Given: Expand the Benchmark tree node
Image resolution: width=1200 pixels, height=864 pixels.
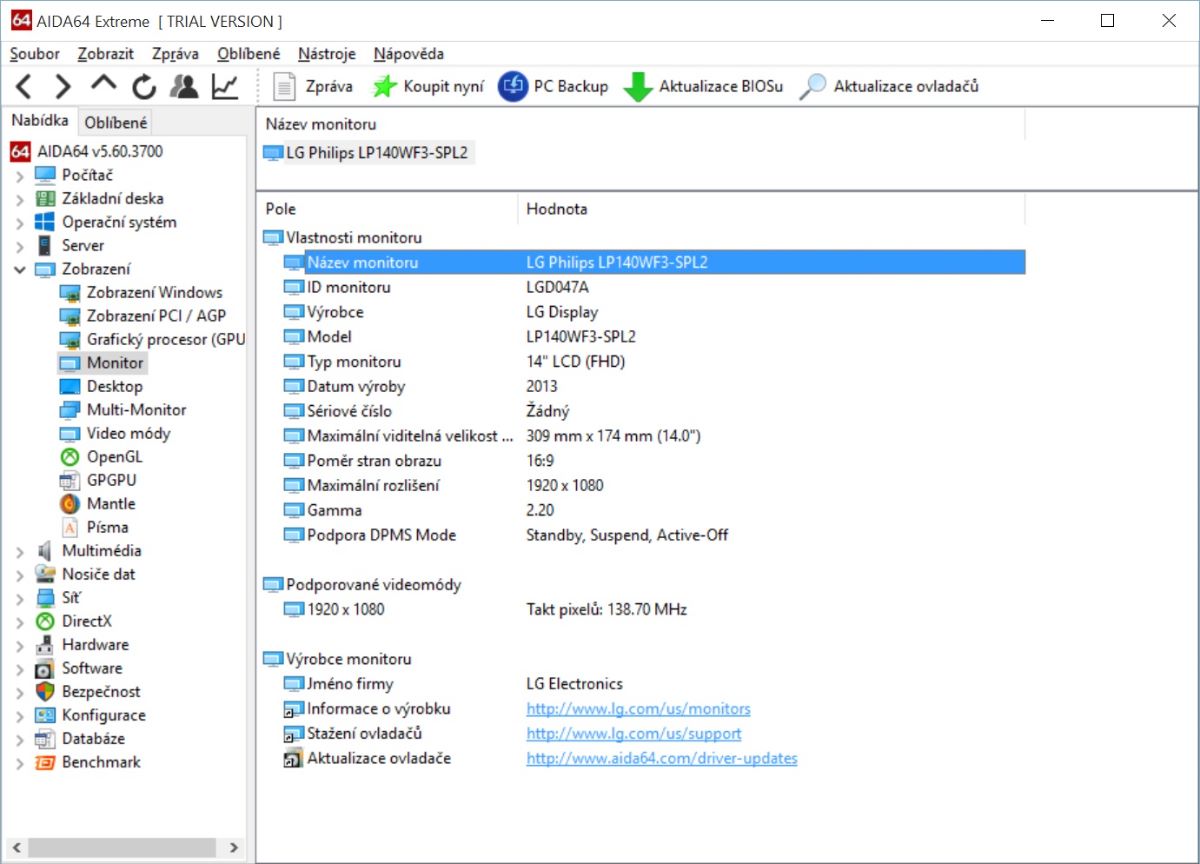Looking at the screenshot, I should pyautogui.click(x=20, y=763).
